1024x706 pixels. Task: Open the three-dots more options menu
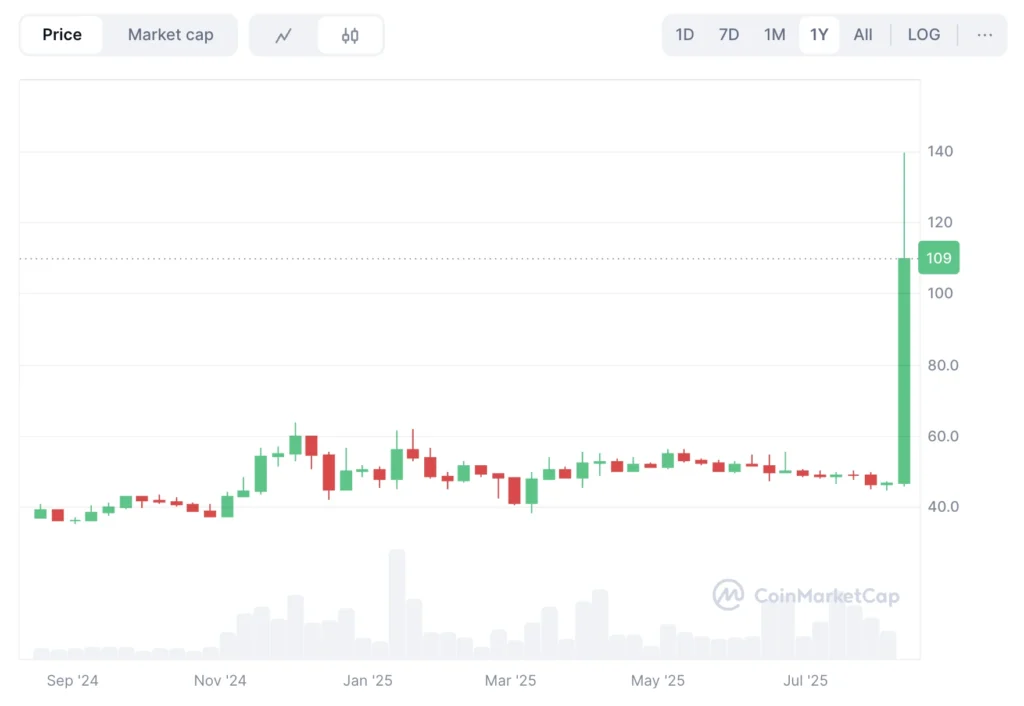point(985,35)
